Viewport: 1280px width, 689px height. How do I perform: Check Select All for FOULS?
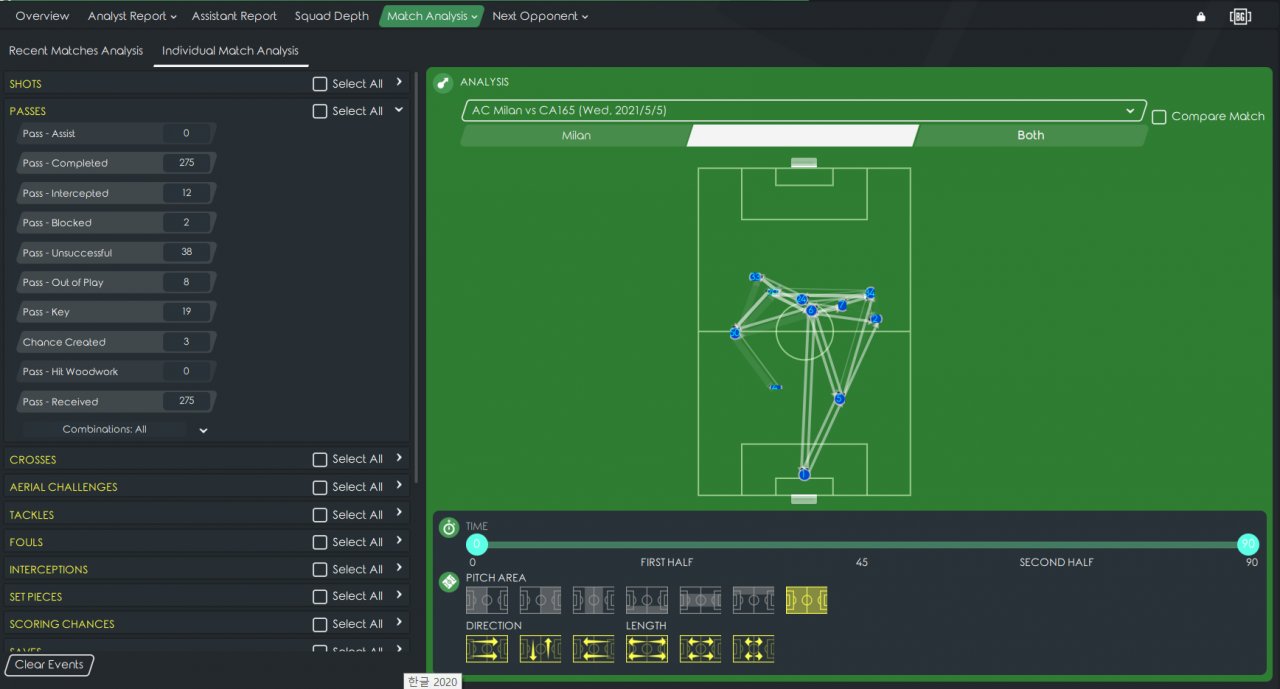(320, 542)
